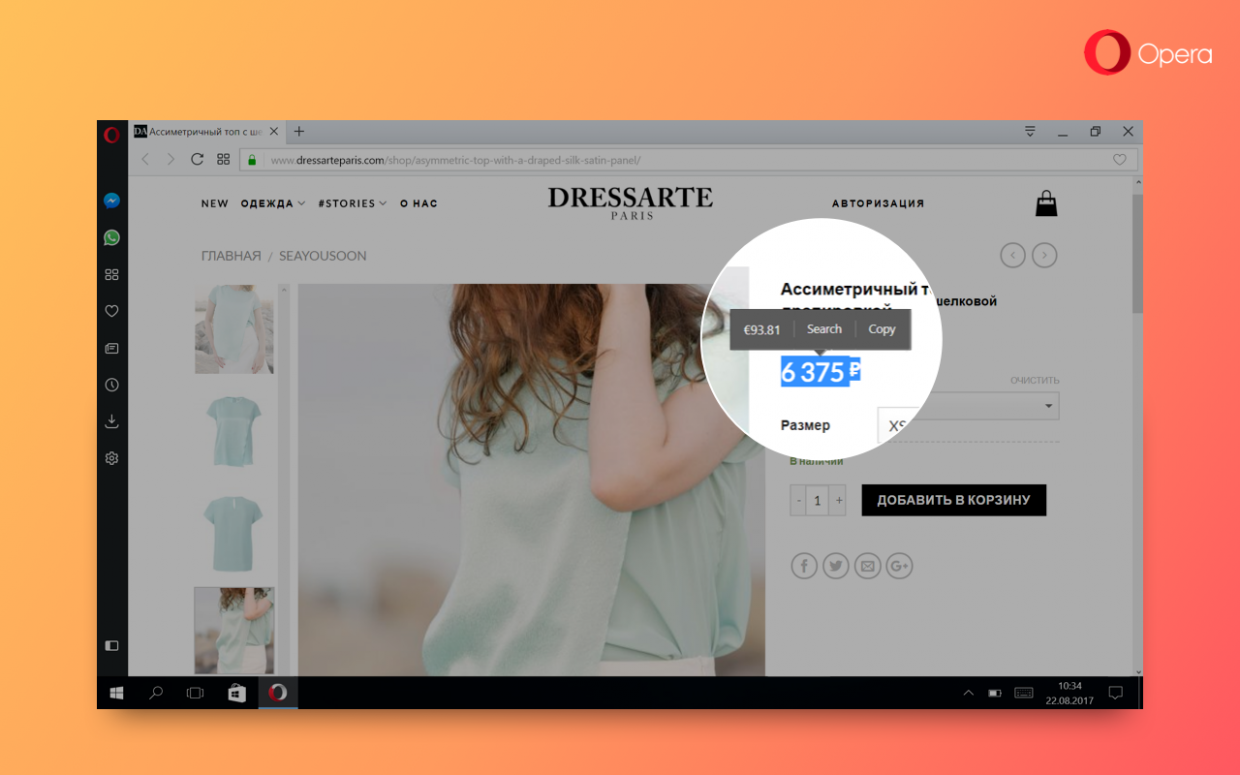Open Facebook Messenger from the Opera sidebar
Screen dimensions: 1240x775
(x=111, y=200)
